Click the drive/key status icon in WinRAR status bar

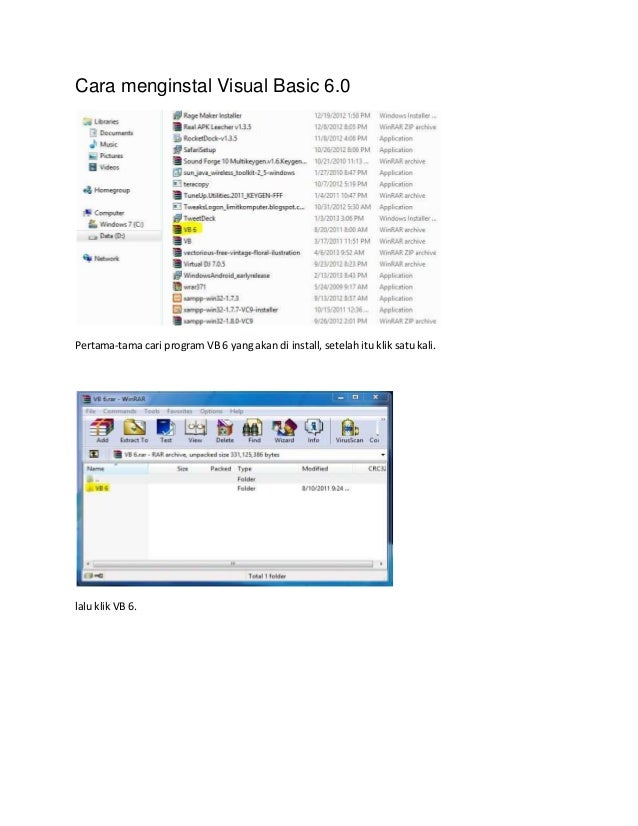tap(94, 576)
